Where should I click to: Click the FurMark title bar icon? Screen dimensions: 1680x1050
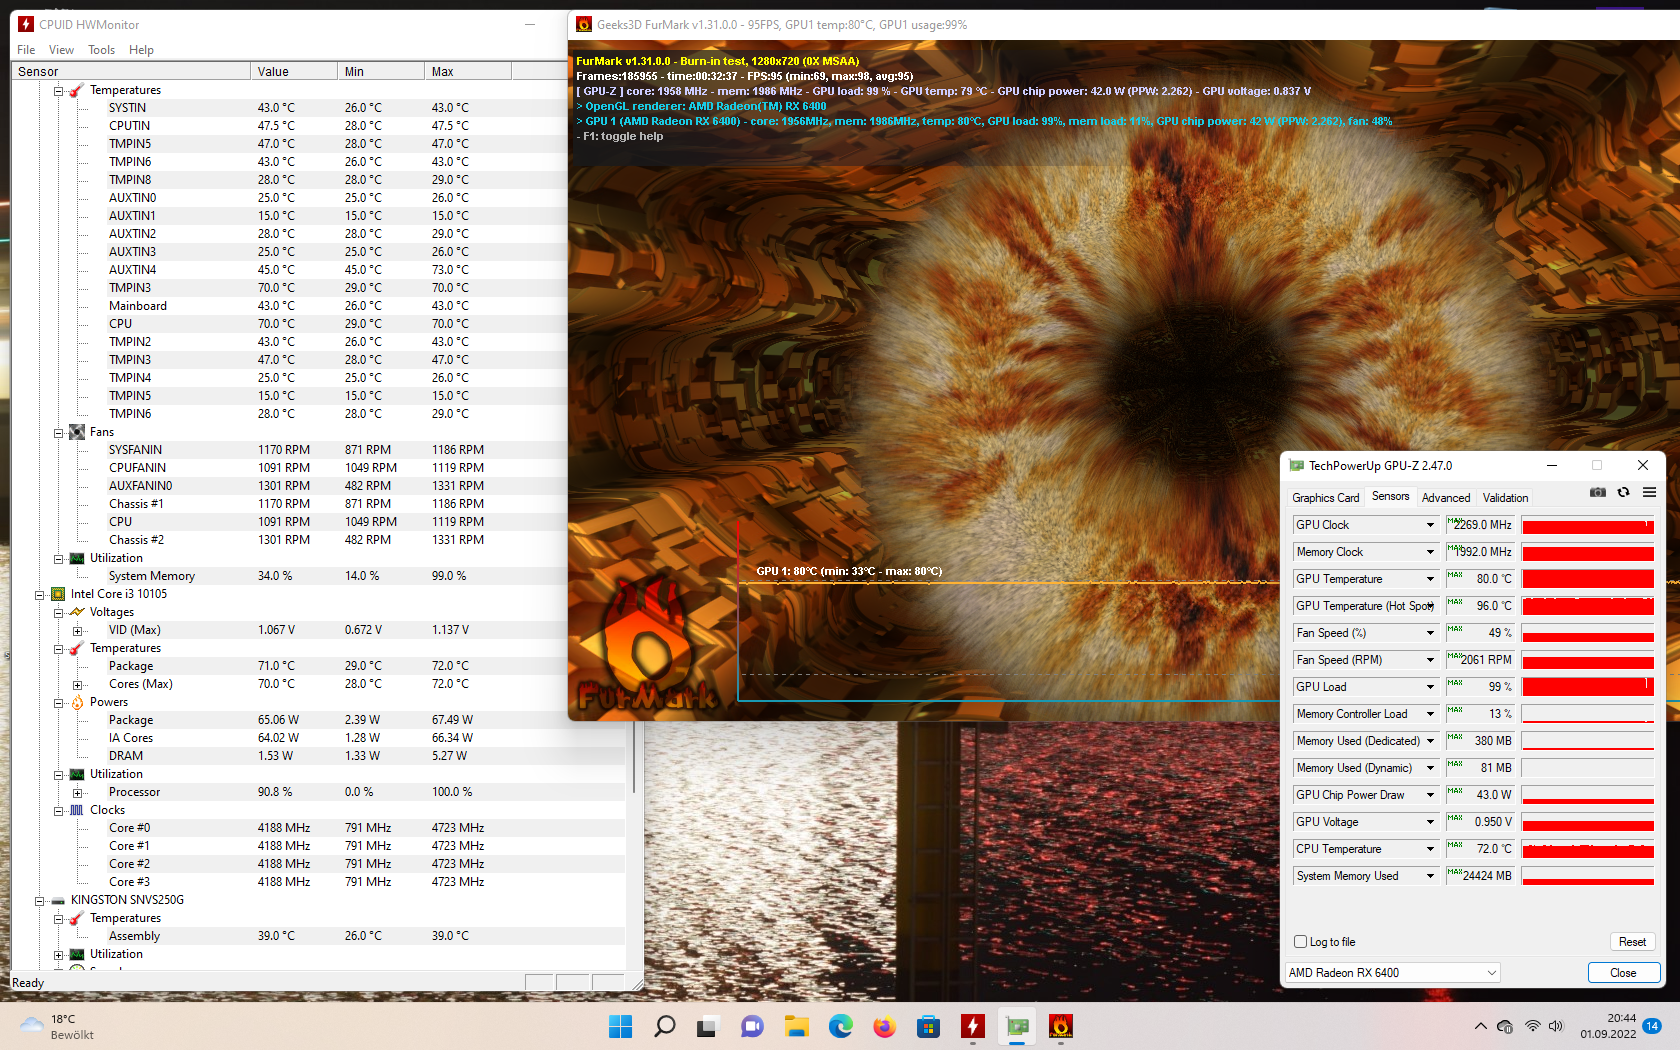(584, 24)
